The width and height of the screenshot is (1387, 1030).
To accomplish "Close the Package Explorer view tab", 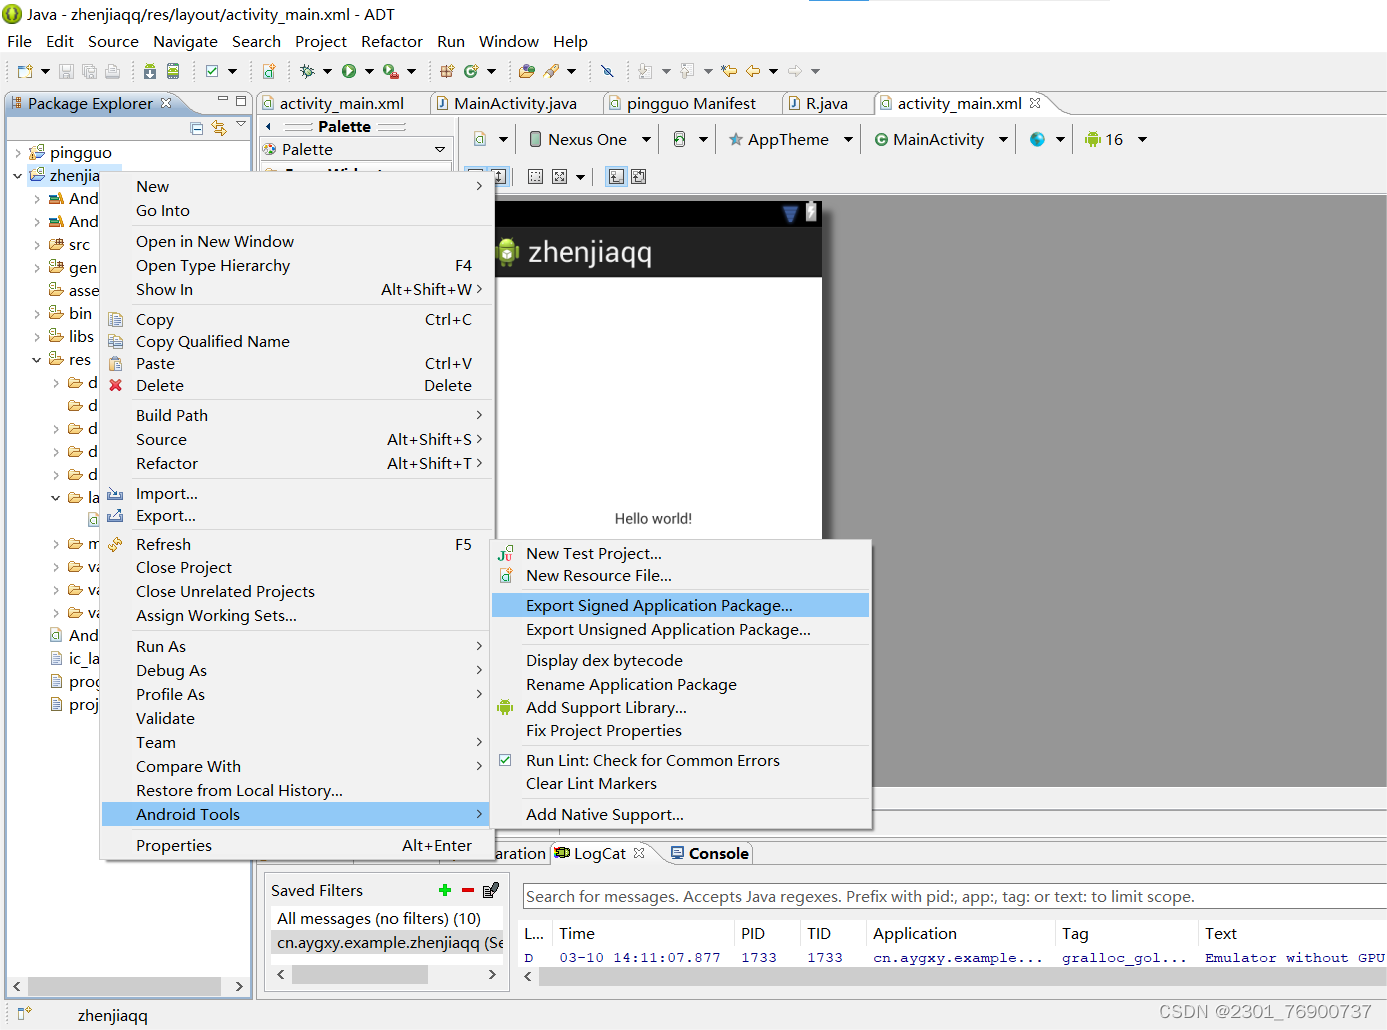I will [166, 103].
